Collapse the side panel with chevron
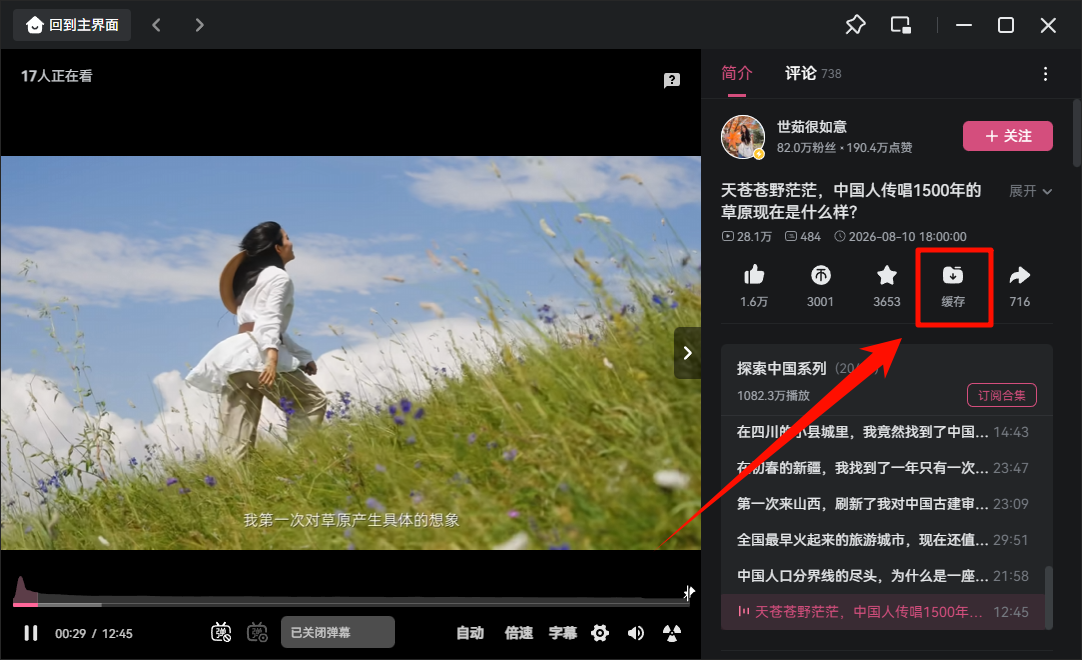 [x=687, y=353]
